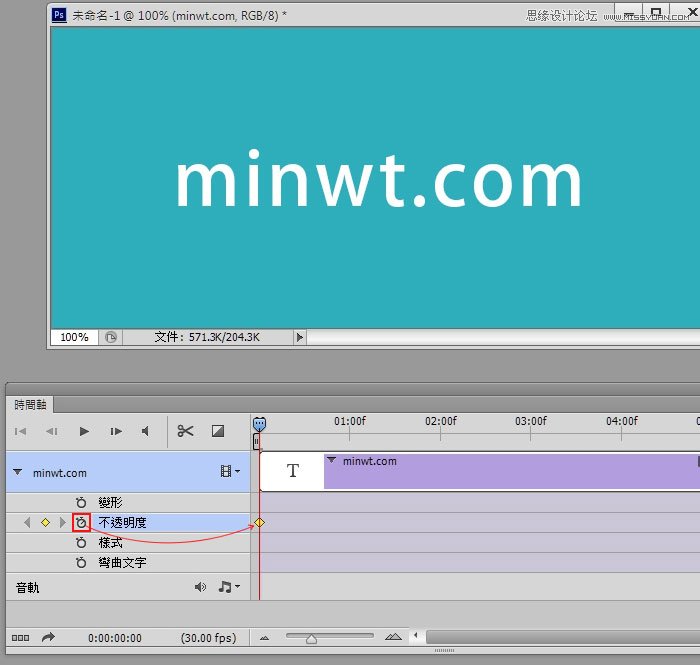Toggle audio playback speaker icon

tap(145, 431)
